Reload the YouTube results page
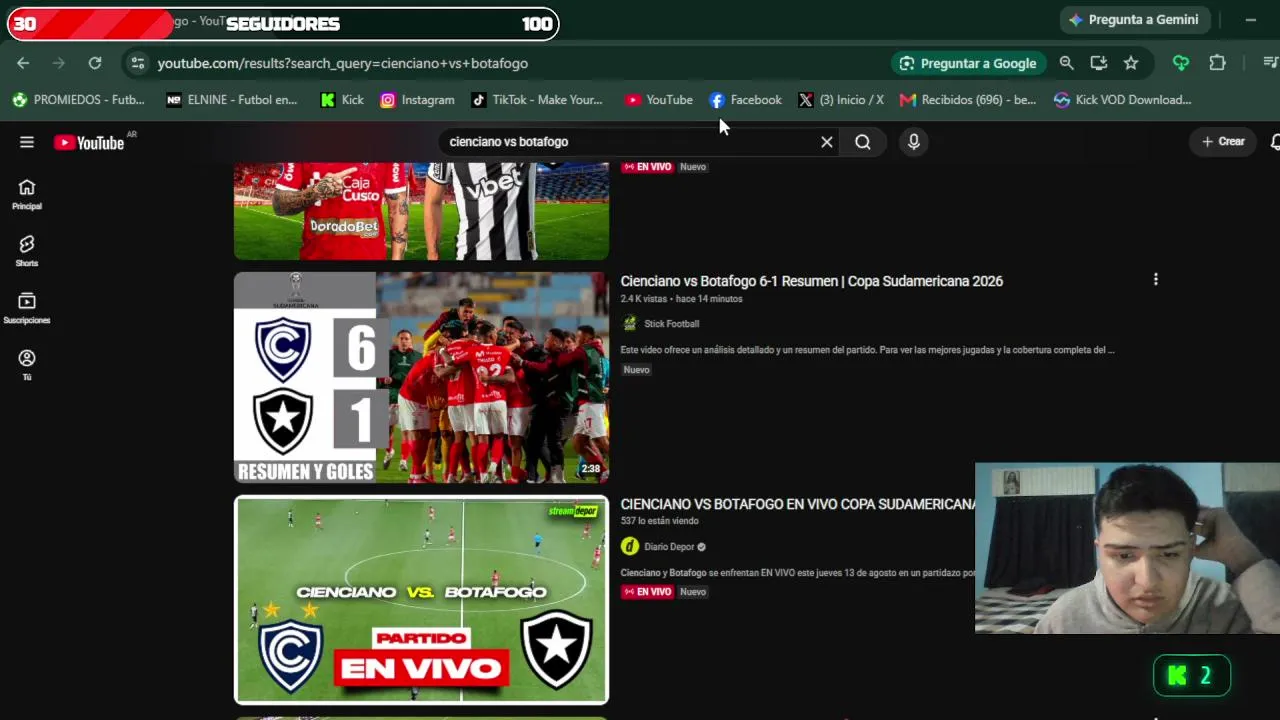1280x720 pixels. 95,63
